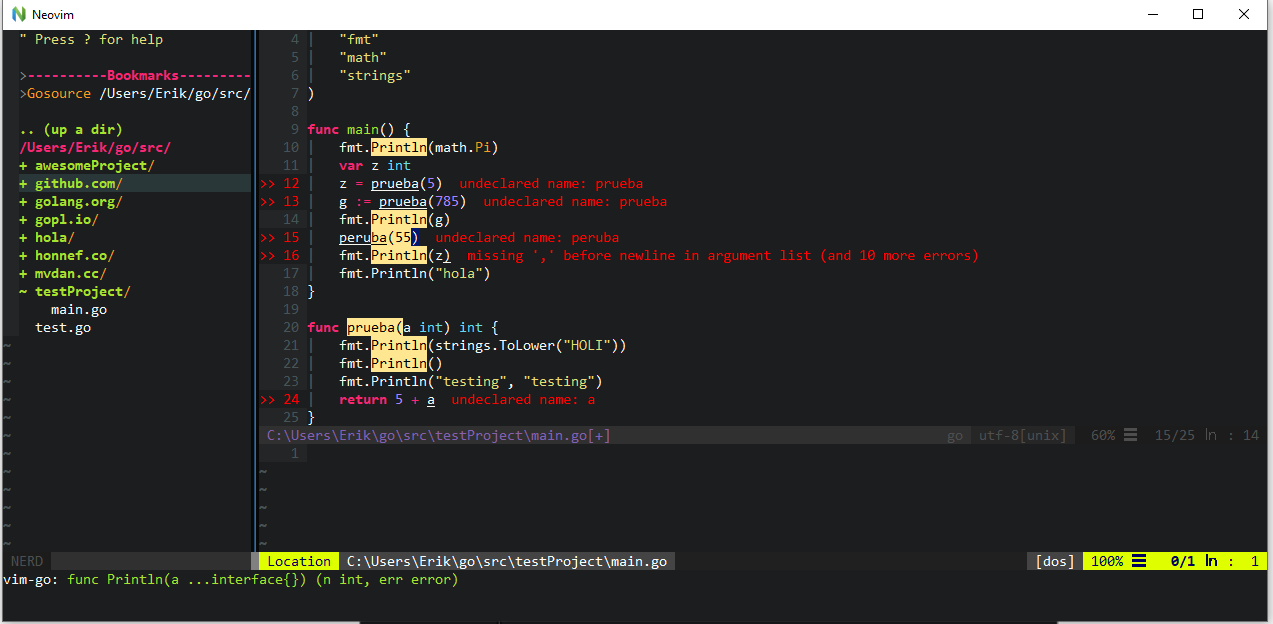Select the Location tab in bottom statusline

298,561
